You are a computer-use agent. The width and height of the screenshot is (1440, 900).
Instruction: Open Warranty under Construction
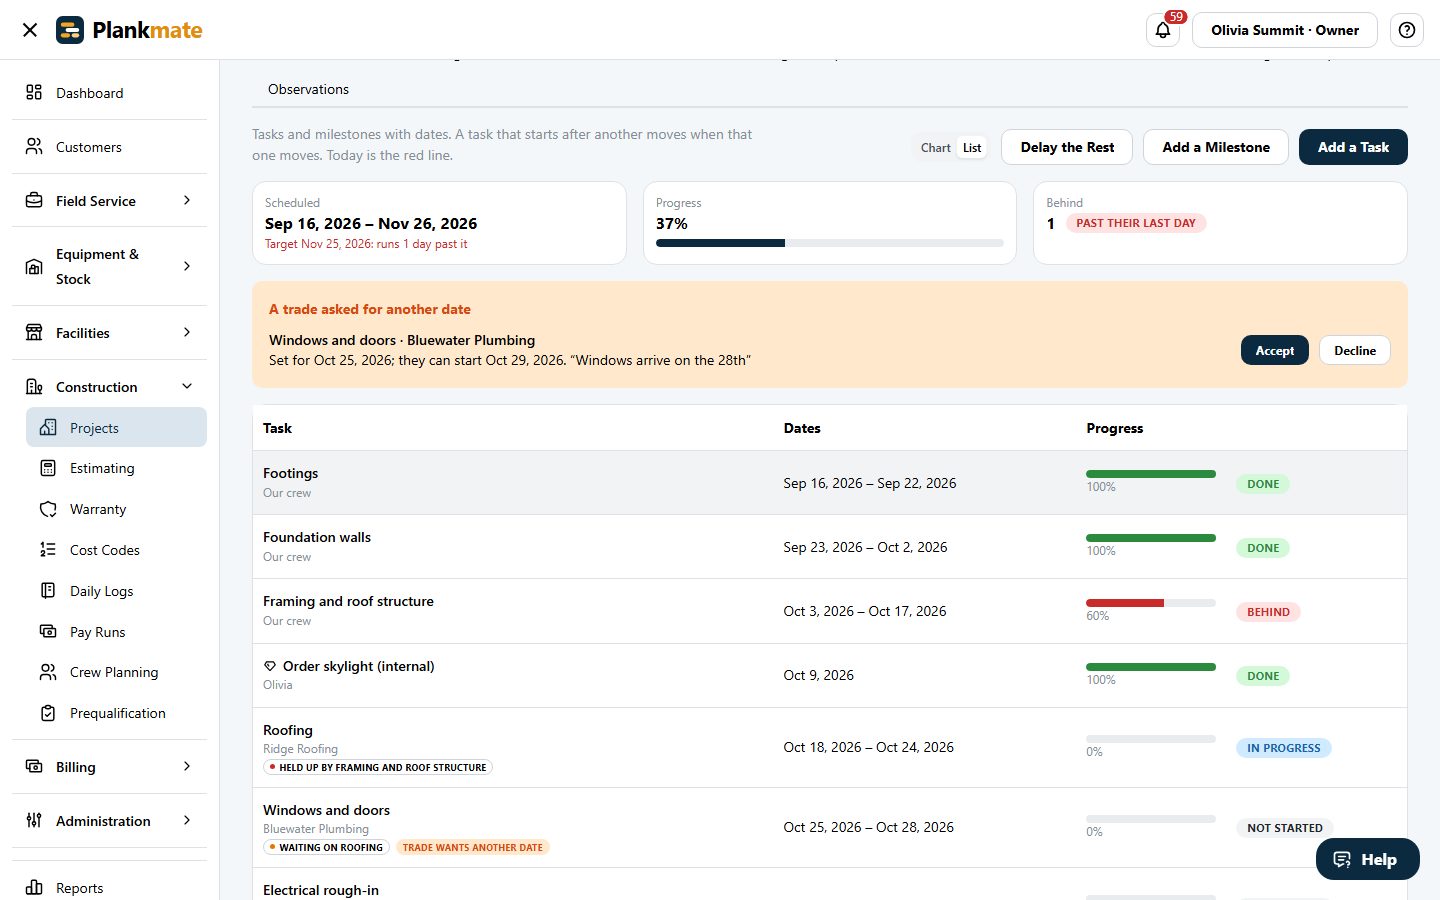[x=116, y=509]
